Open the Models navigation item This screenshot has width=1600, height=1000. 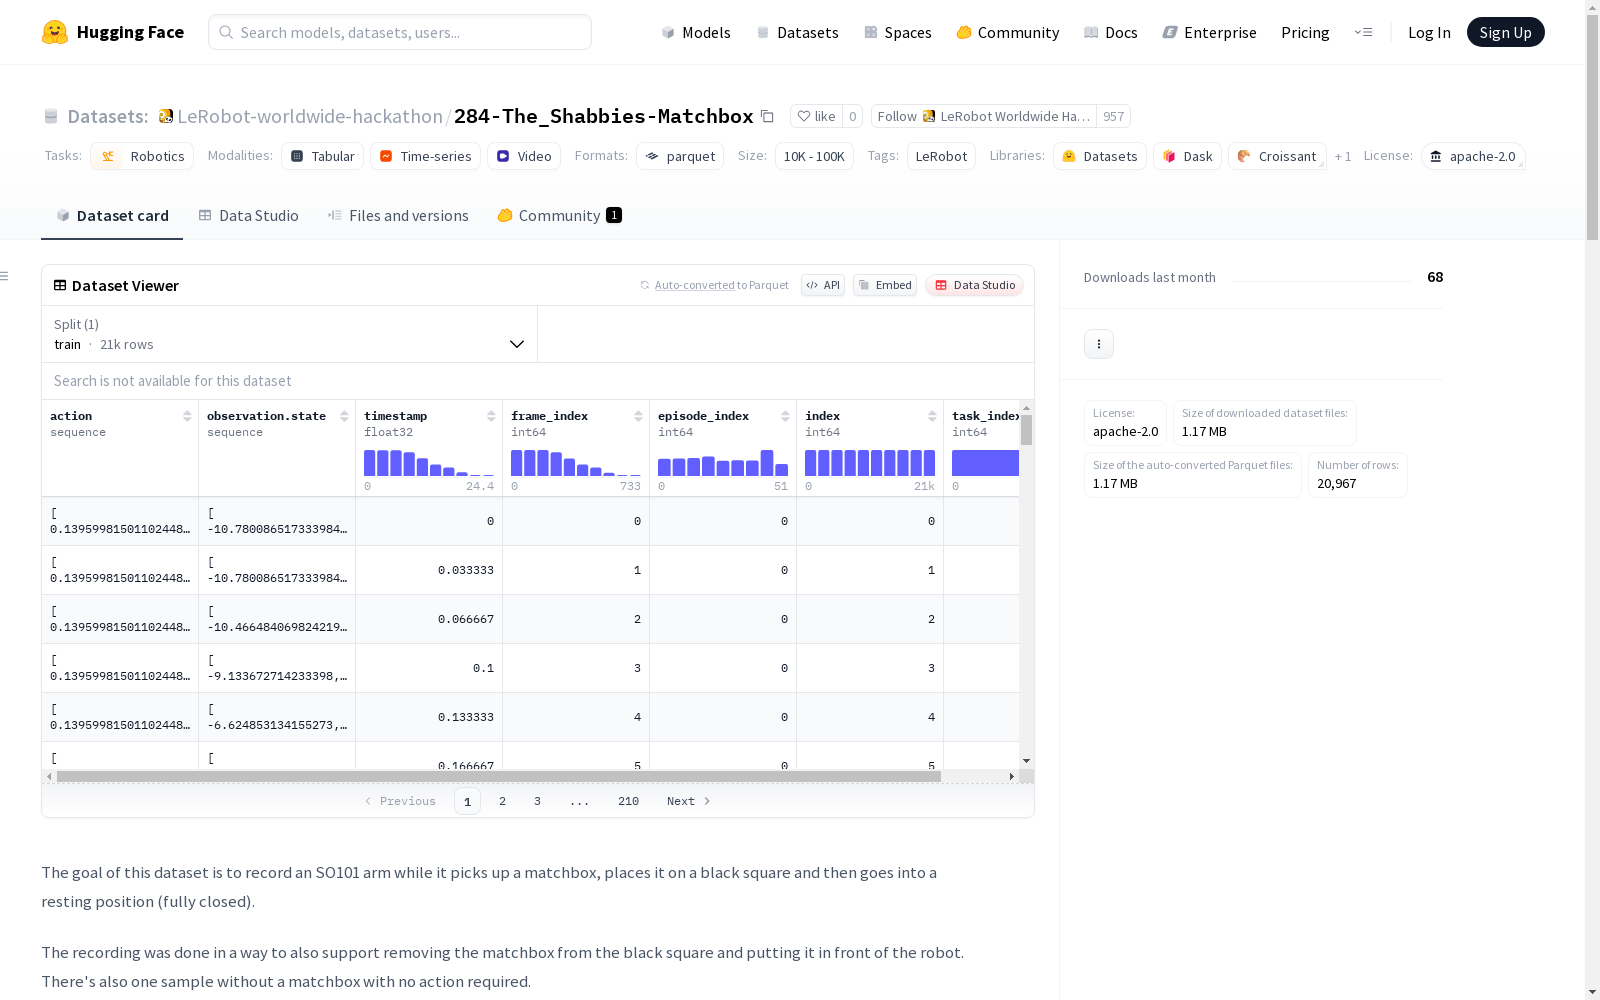point(696,32)
